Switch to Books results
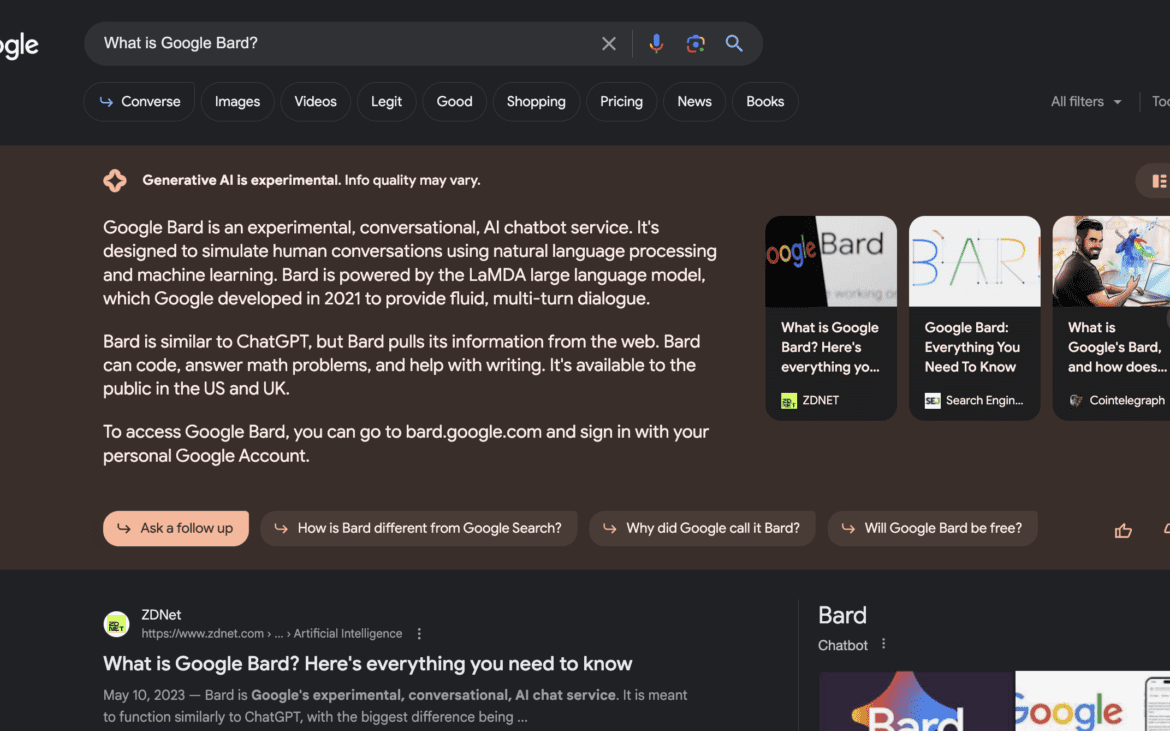Viewport: 1170px width, 731px height. pos(765,101)
